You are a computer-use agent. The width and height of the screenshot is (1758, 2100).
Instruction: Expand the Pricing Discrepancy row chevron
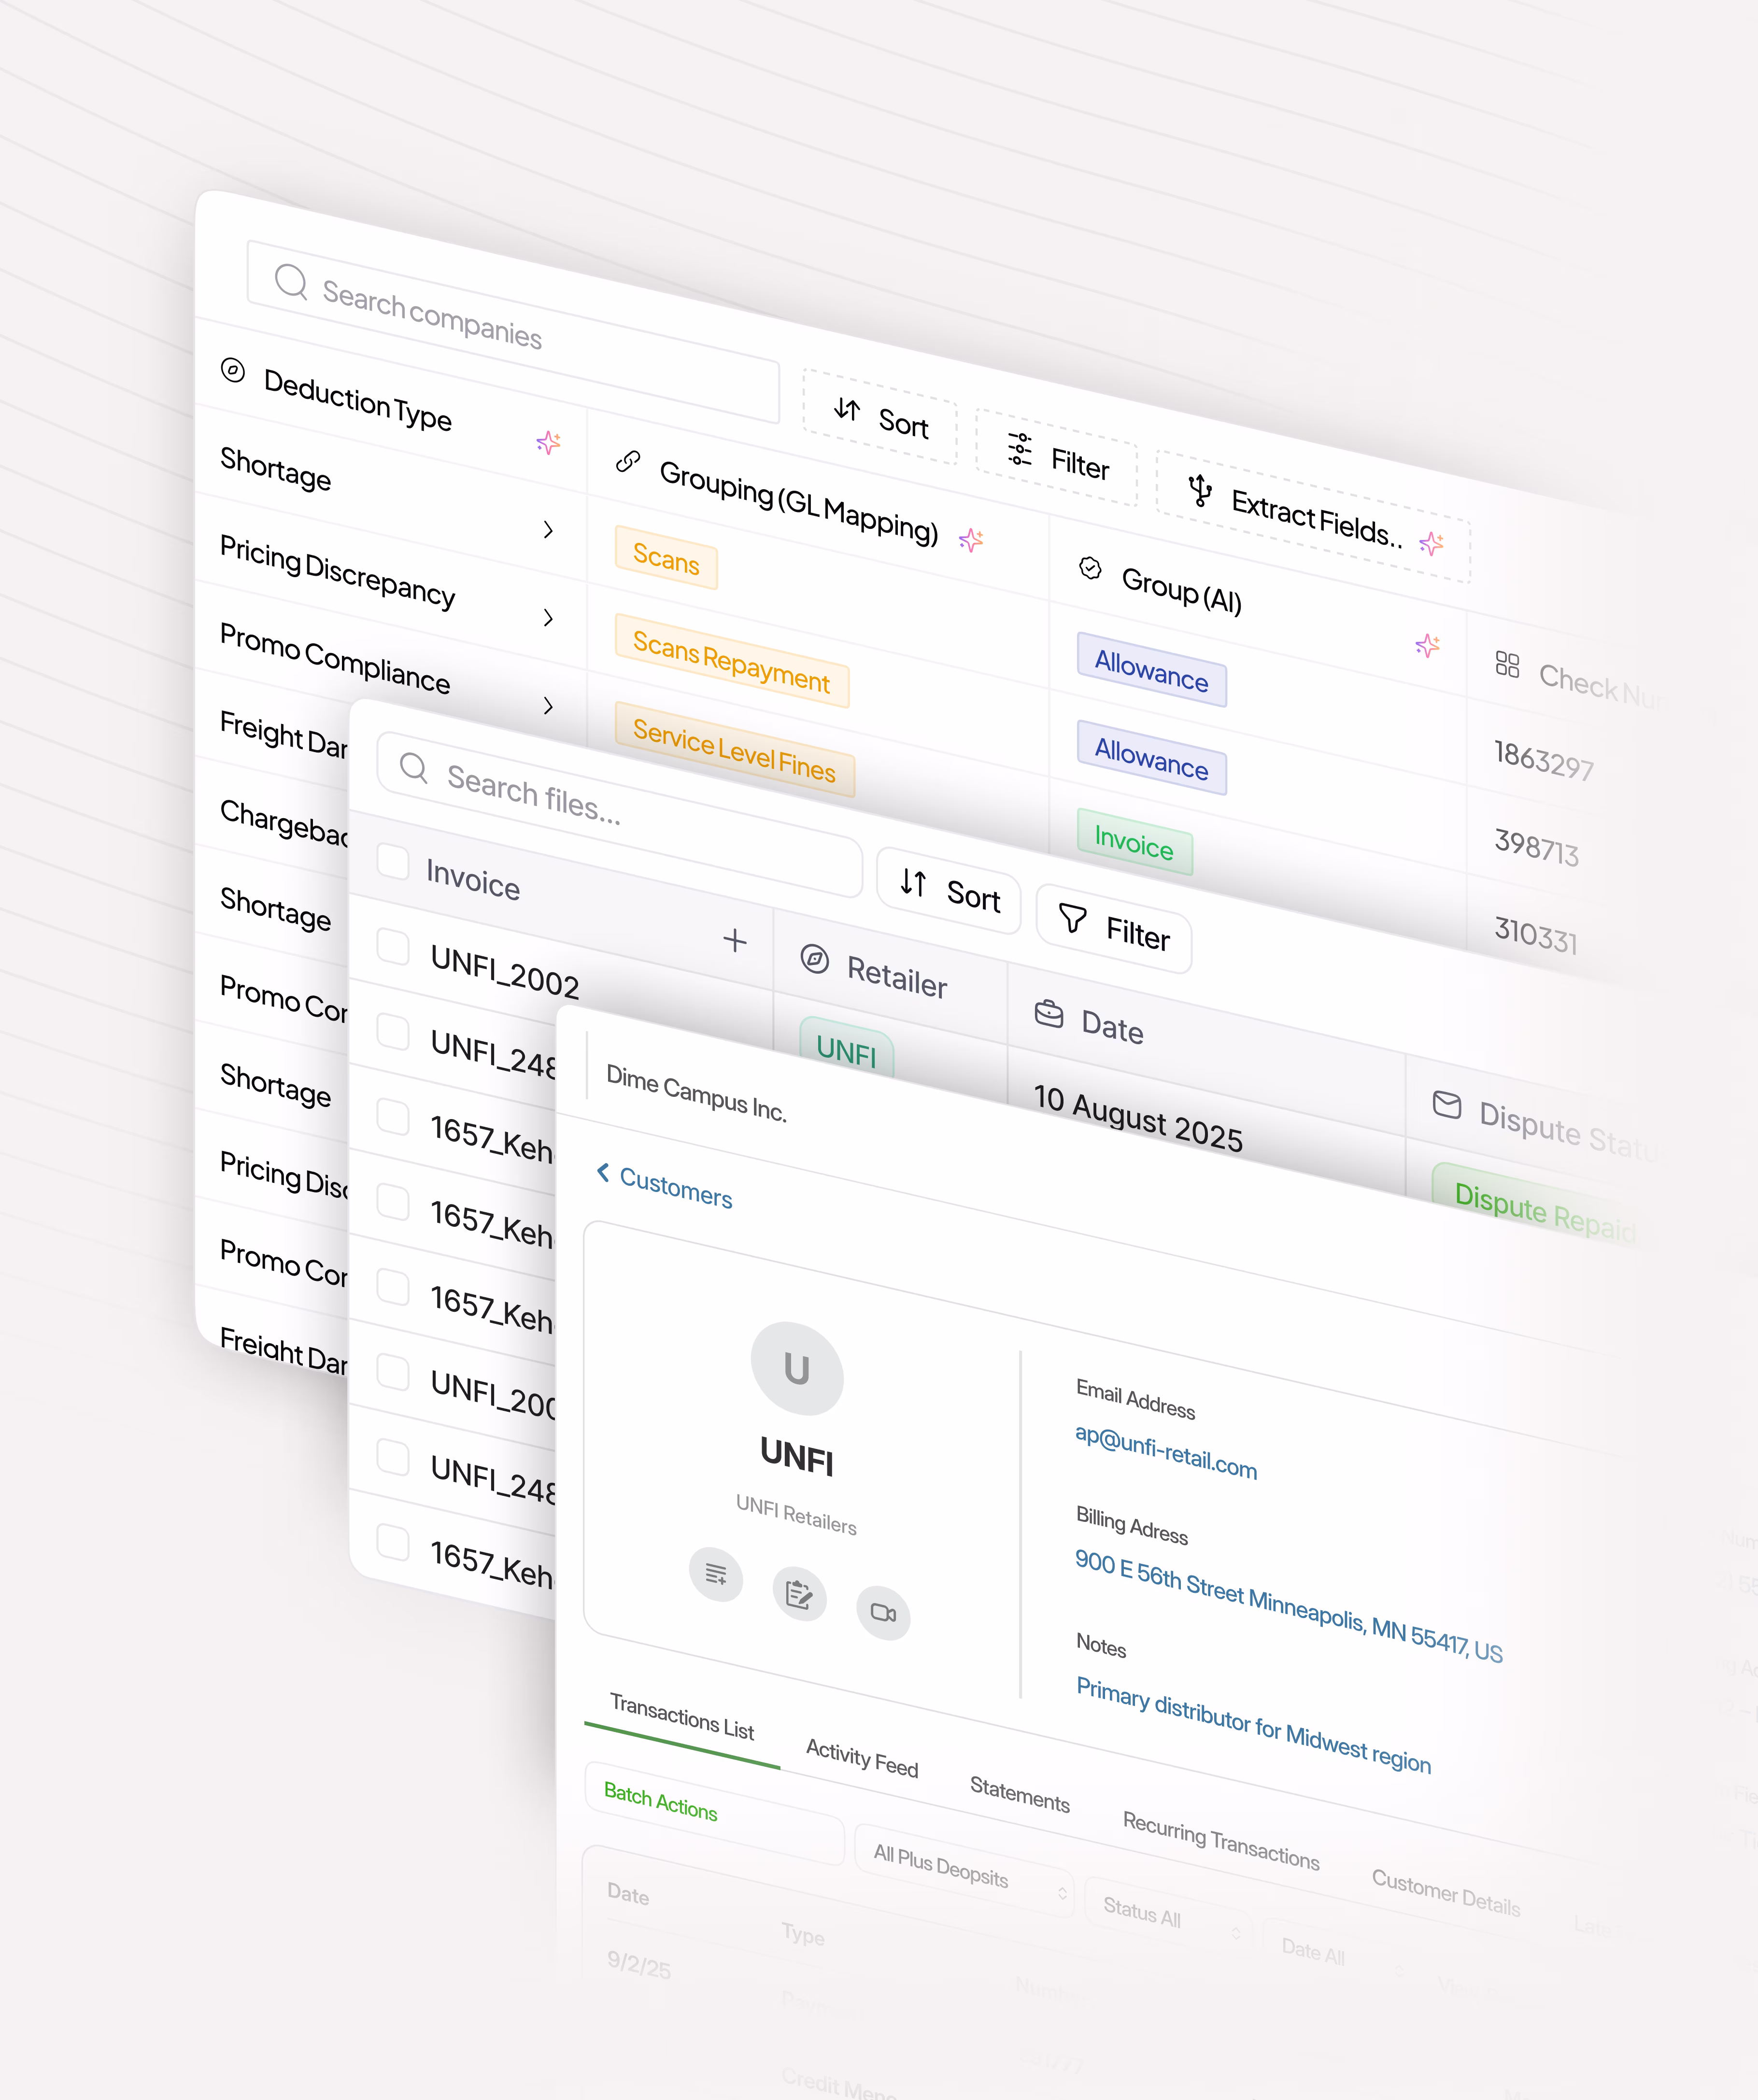(x=548, y=618)
